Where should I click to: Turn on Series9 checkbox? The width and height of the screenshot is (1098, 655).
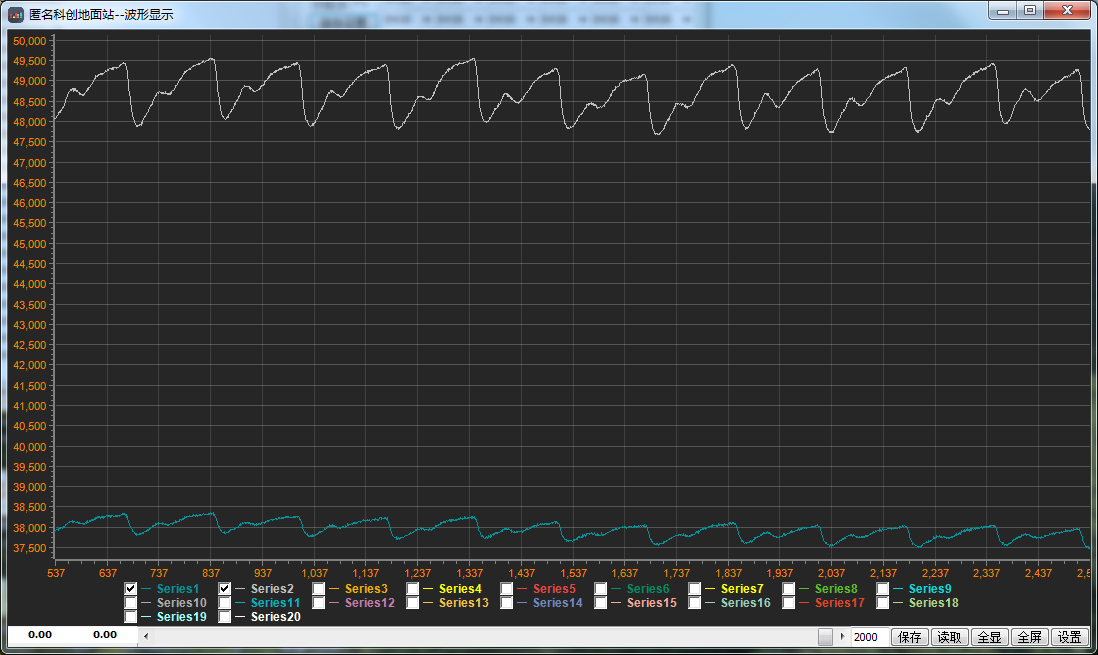coord(882,588)
